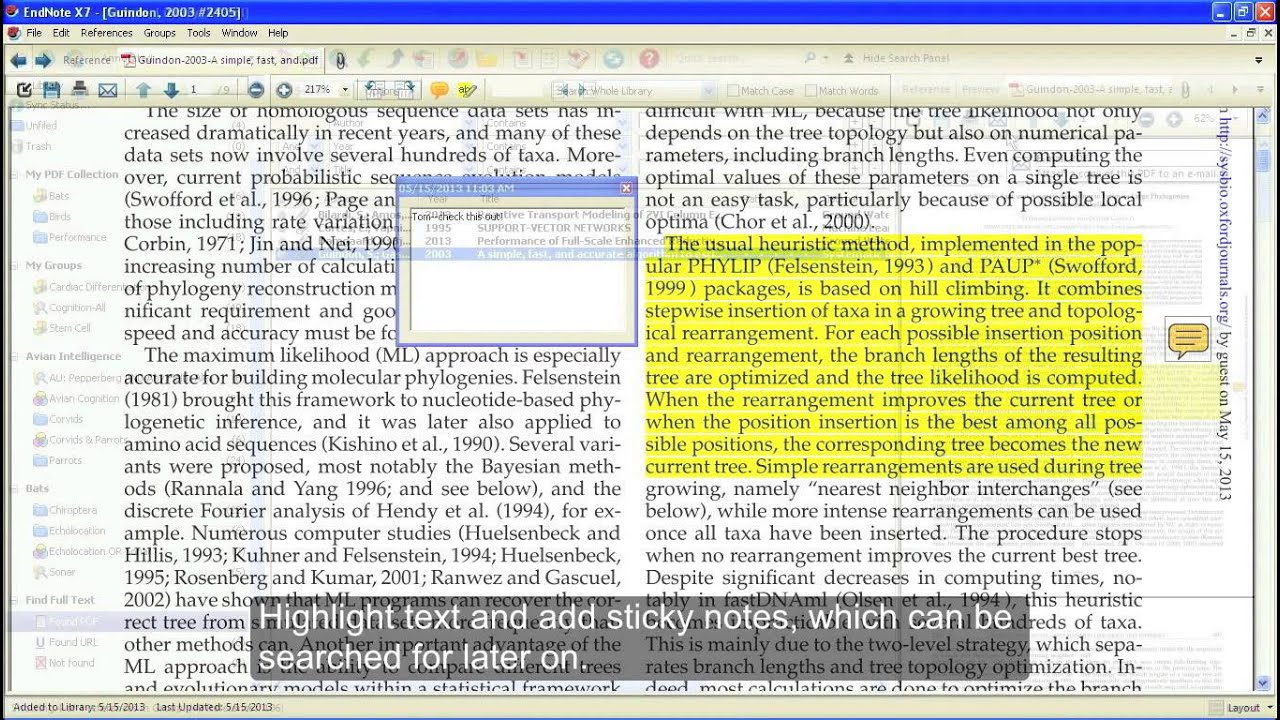Click the Help question mark icon
The height and width of the screenshot is (720, 1280).
click(649, 60)
